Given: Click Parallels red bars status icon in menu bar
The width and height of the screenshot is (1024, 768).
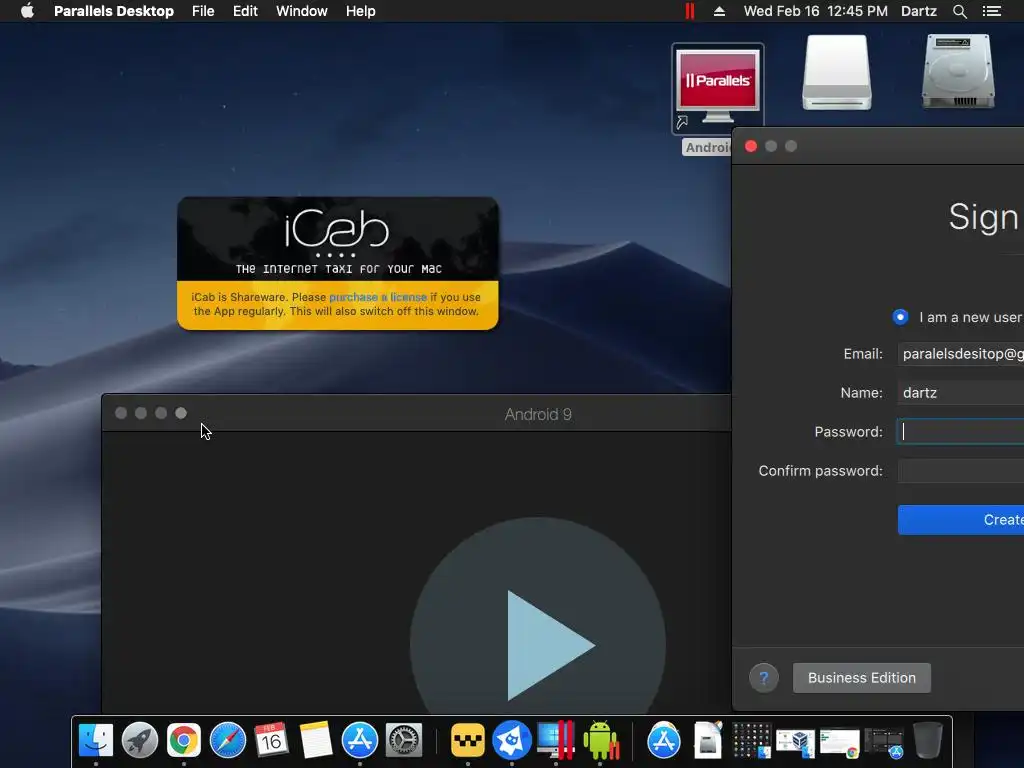Looking at the screenshot, I should [x=690, y=11].
